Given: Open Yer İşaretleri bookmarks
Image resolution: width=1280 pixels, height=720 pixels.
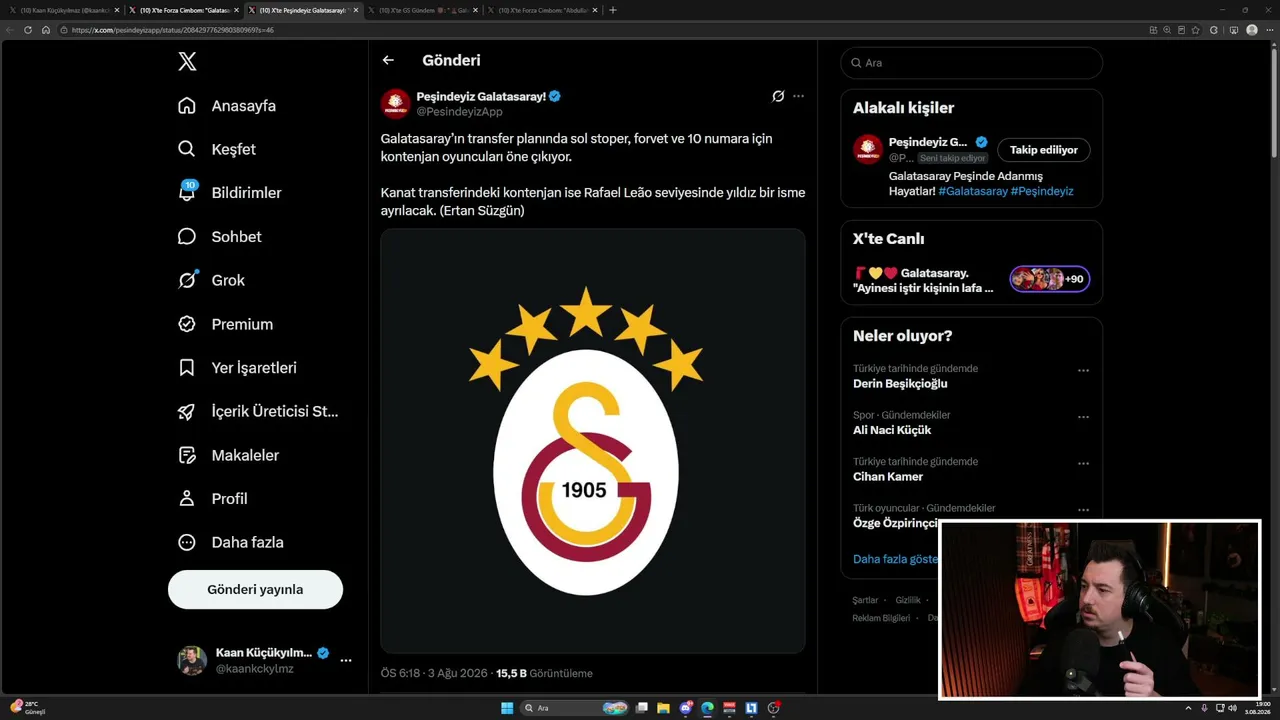Looking at the screenshot, I should 237,368.
